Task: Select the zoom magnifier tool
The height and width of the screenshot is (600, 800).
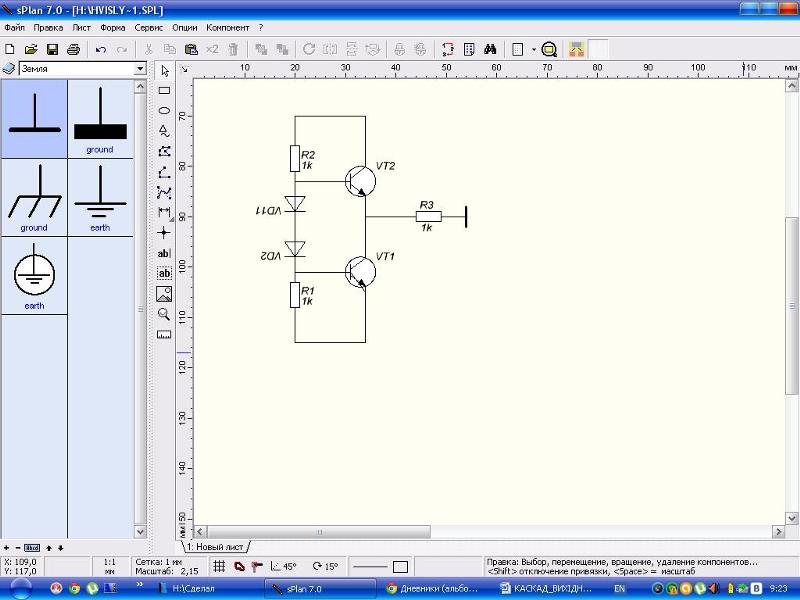Action: pyautogui.click(x=164, y=314)
